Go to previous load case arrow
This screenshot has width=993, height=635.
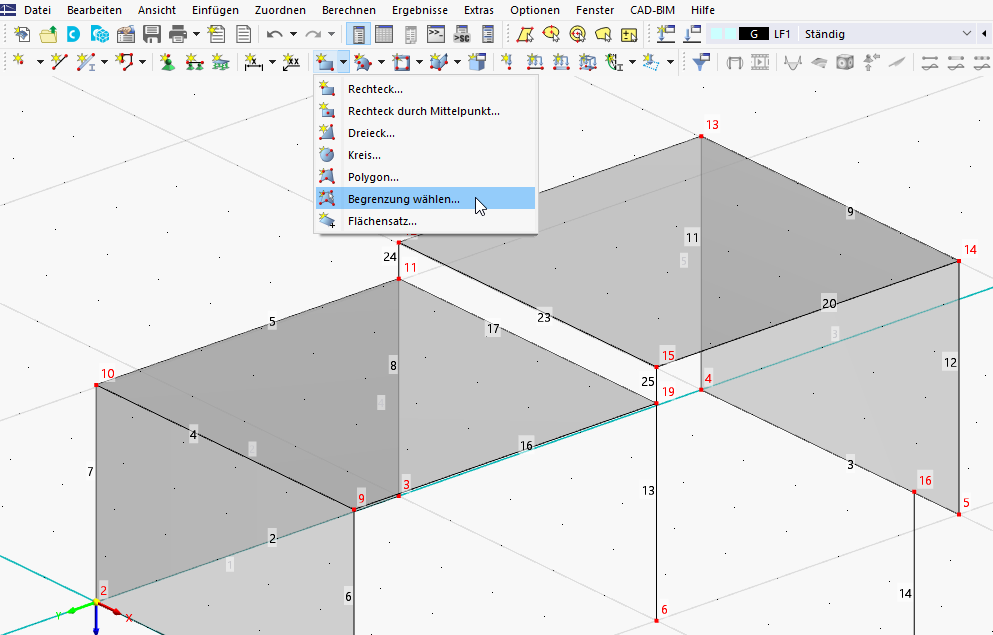point(986,34)
